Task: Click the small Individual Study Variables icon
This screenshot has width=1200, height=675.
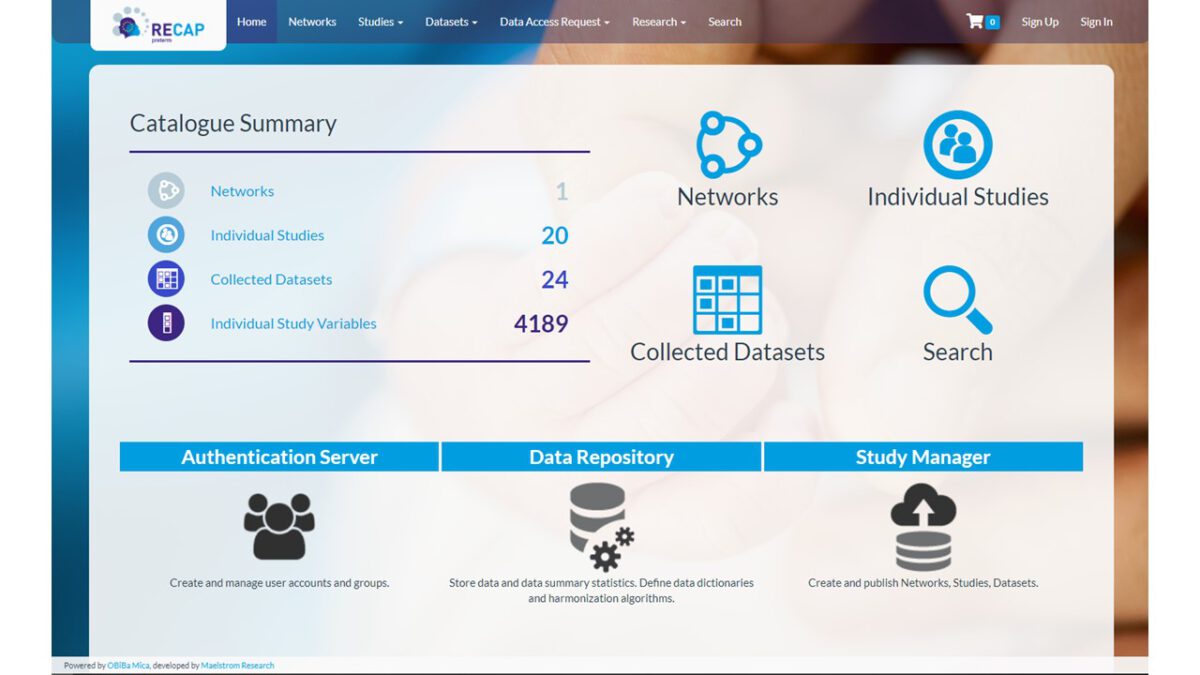Action: point(166,323)
